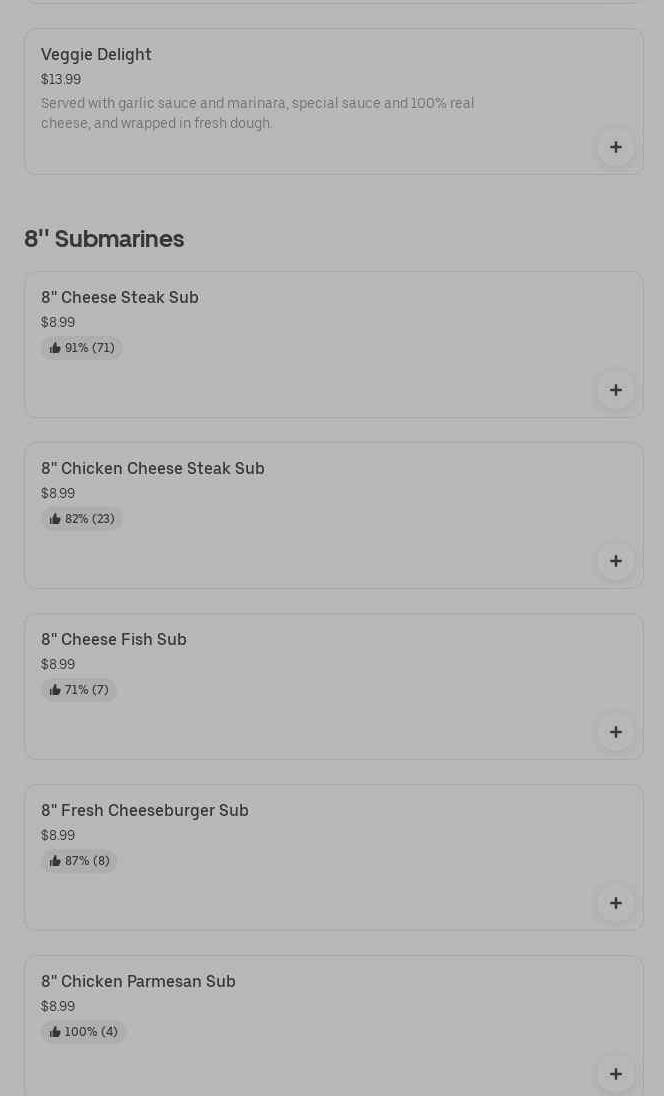Screen dimensions: 664x1096
Task: Click the 8'' Submarines section heading
Action: (104, 239)
